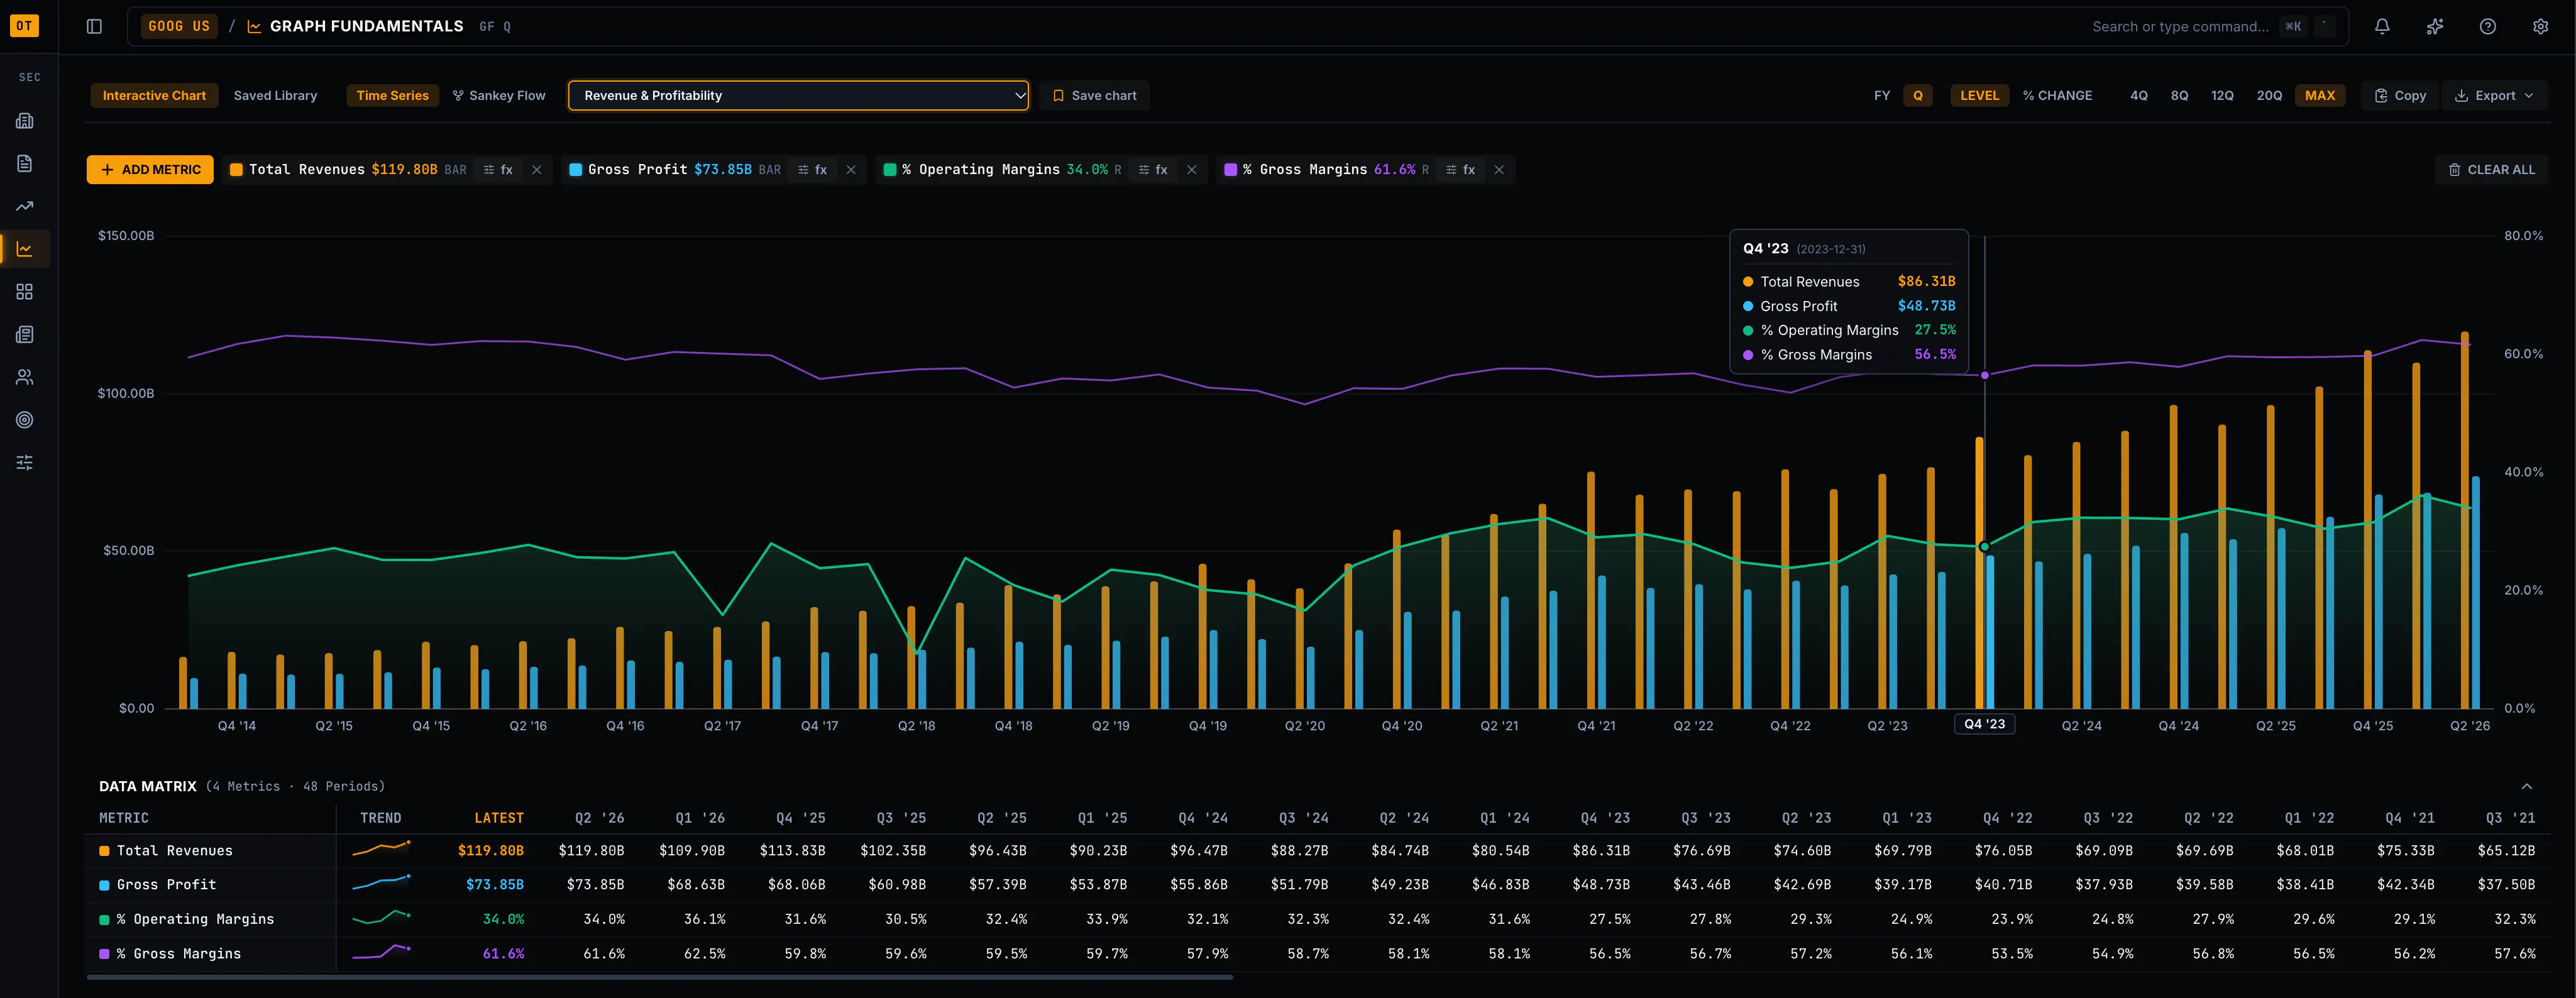Open fx options for % Operating Margins

click(1153, 170)
